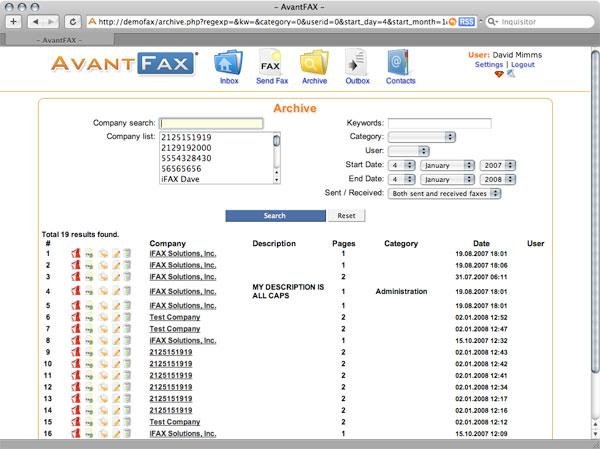Screen dimensions: 600x449
Task: Open the Start Date day dropdown
Action: point(401,165)
